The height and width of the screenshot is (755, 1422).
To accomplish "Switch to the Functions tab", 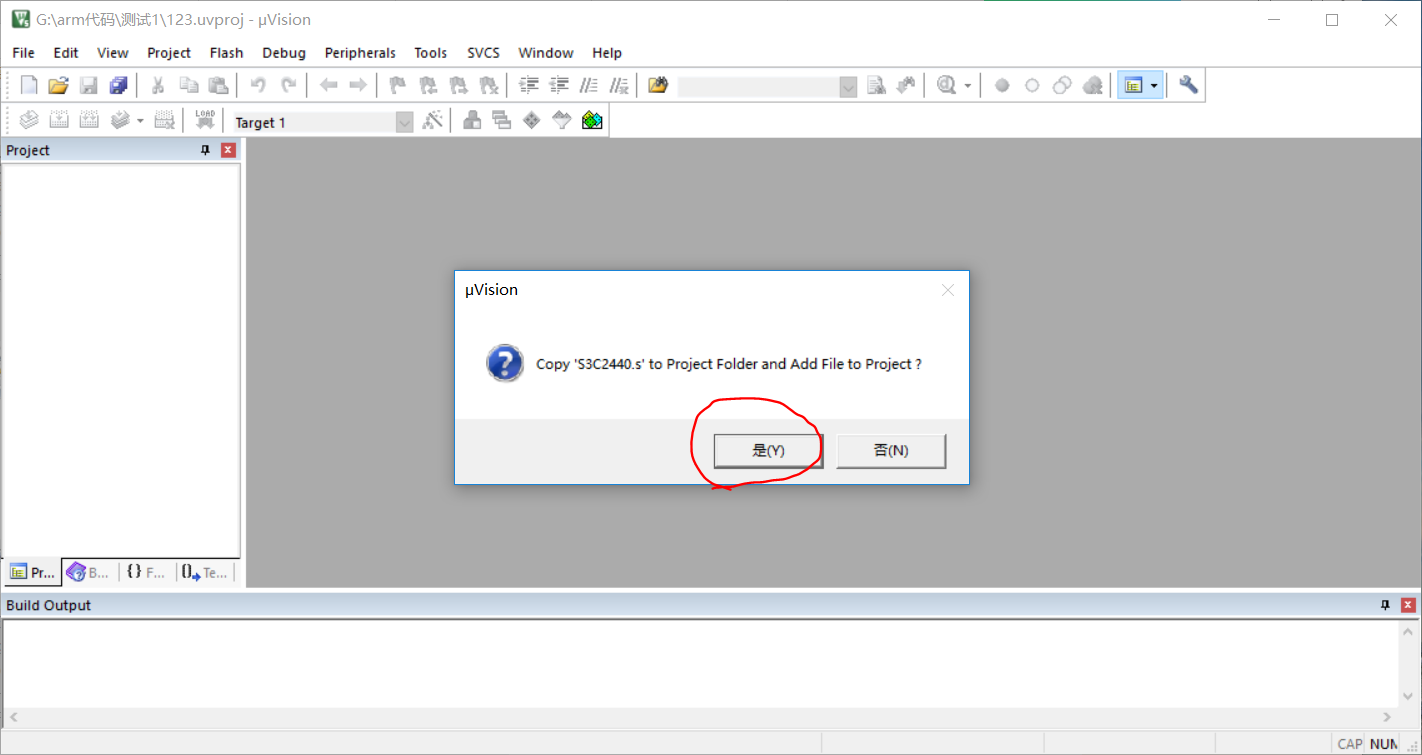I will pos(146,572).
